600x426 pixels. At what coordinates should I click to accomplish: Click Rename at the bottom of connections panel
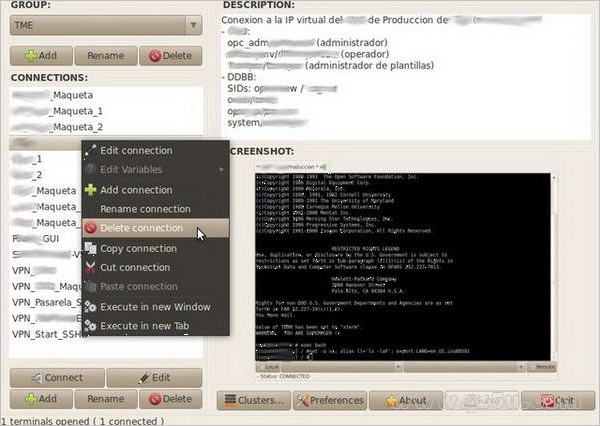pos(105,399)
